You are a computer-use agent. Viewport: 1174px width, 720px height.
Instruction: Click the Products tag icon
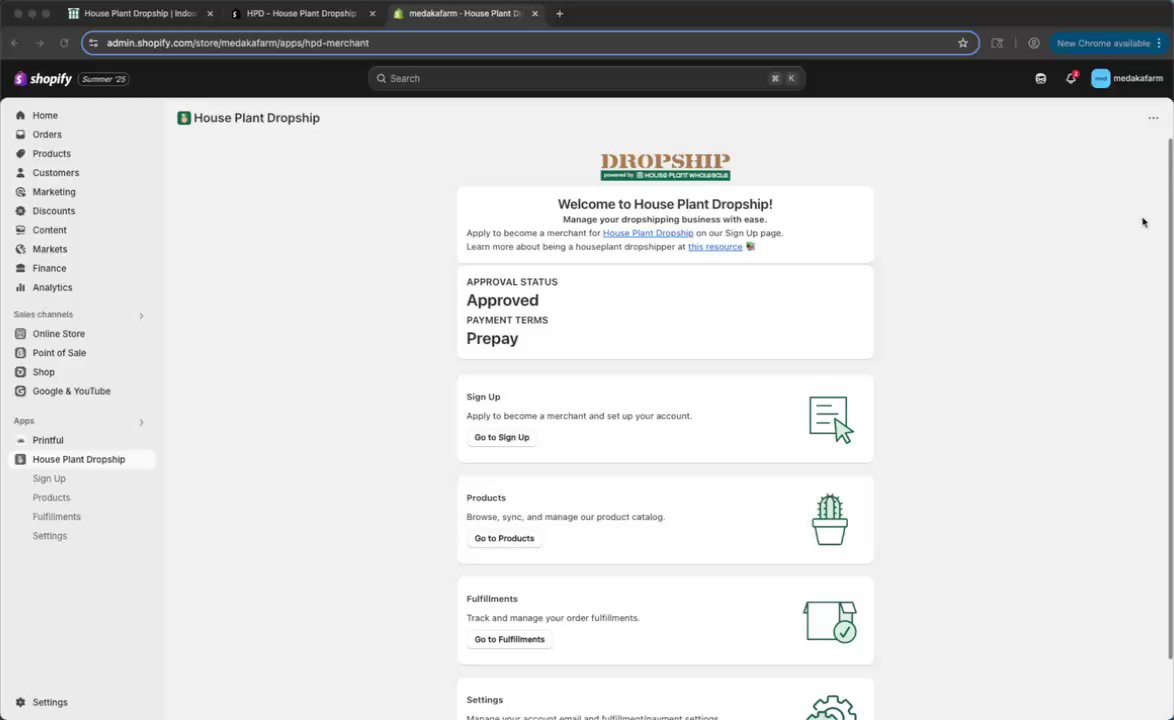(x=20, y=153)
